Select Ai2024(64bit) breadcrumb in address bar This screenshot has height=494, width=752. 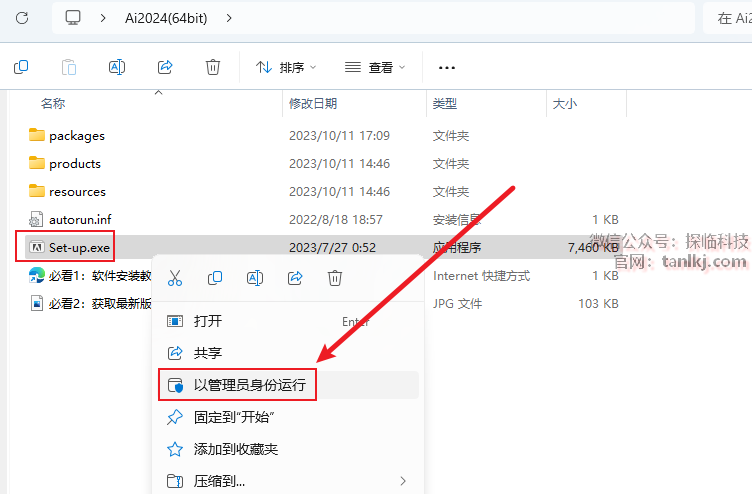tap(166, 18)
